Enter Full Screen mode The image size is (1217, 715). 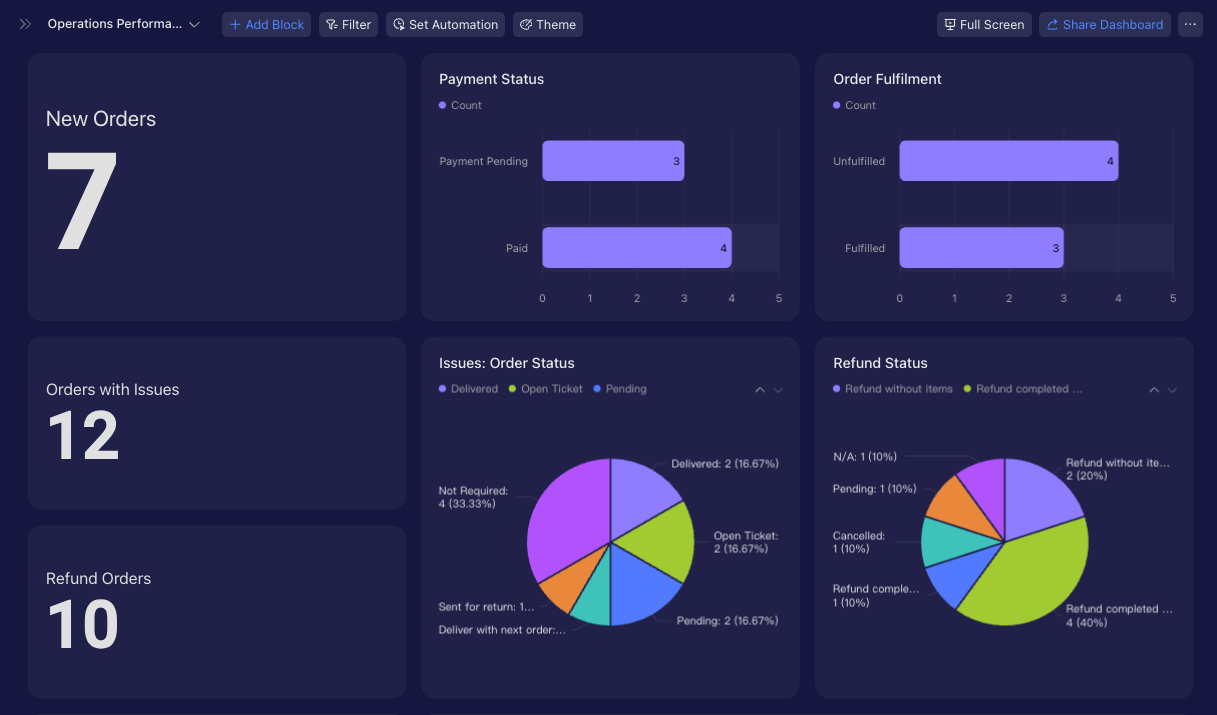984,24
